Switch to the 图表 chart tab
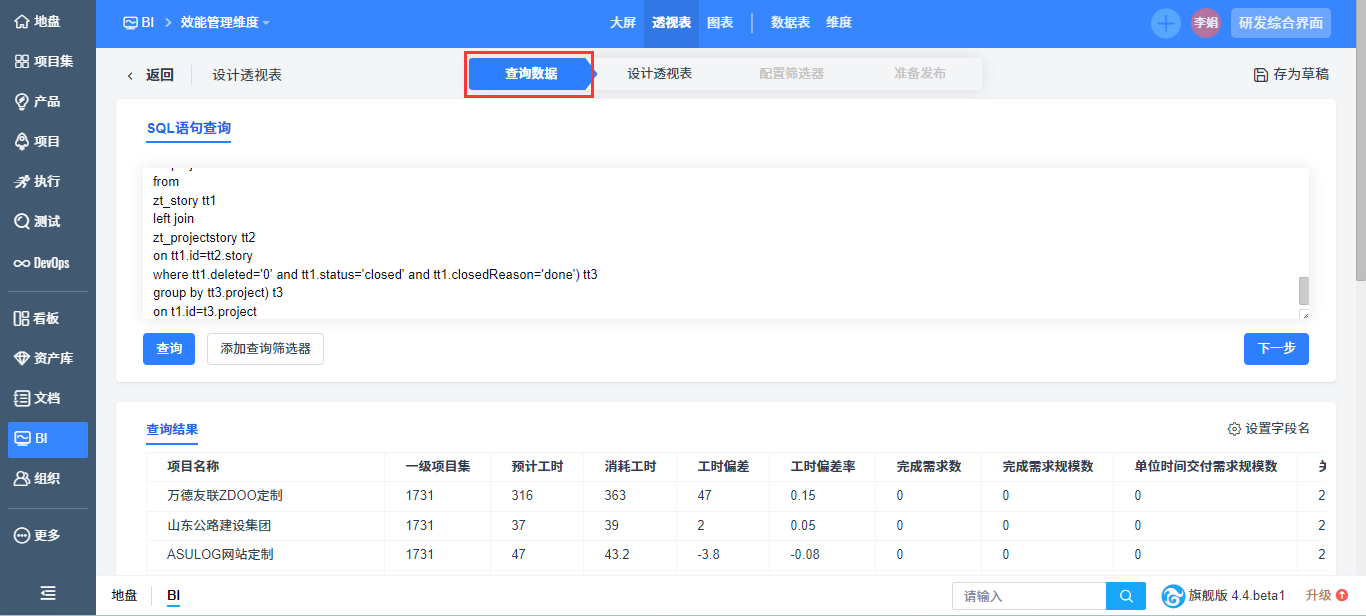The width and height of the screenshot is (1366, 616). tap(720, 22)
